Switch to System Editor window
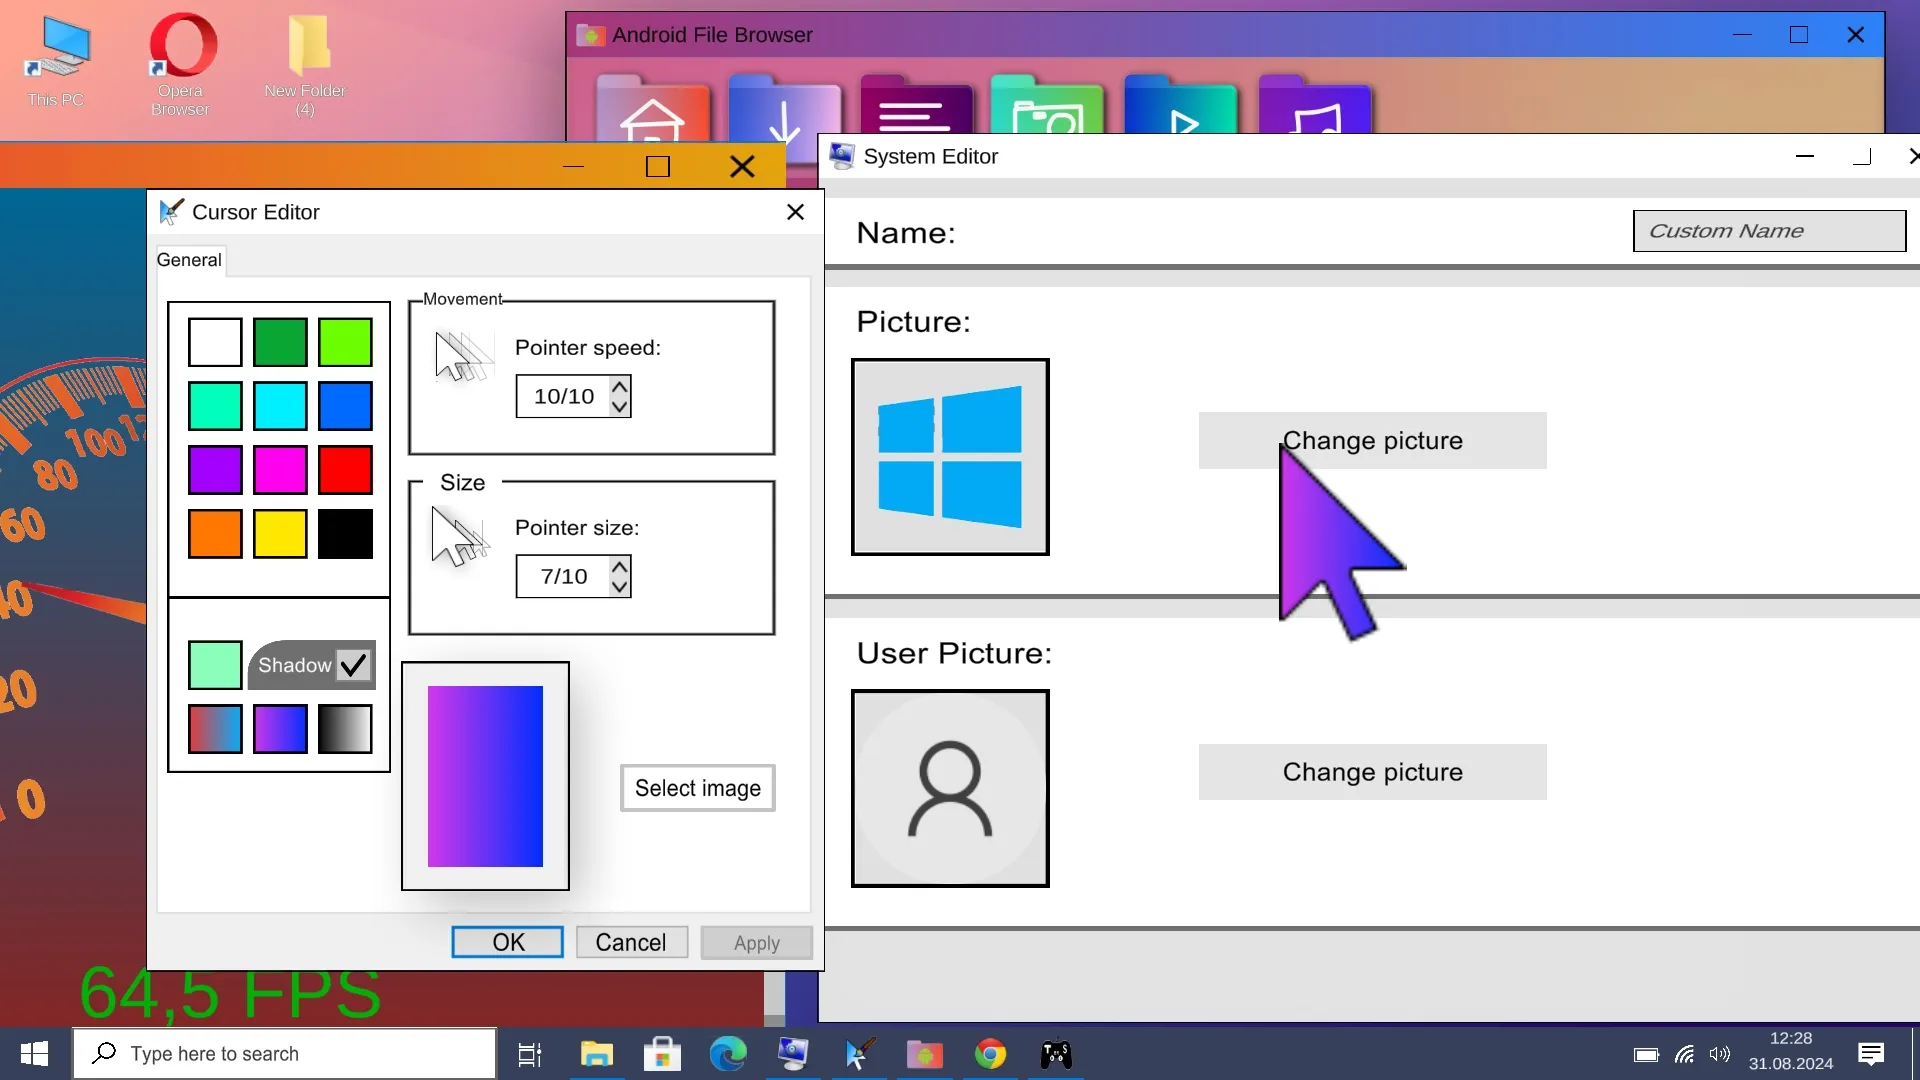The height and width of the screenshot is (1080, 1920). point(932,156)
